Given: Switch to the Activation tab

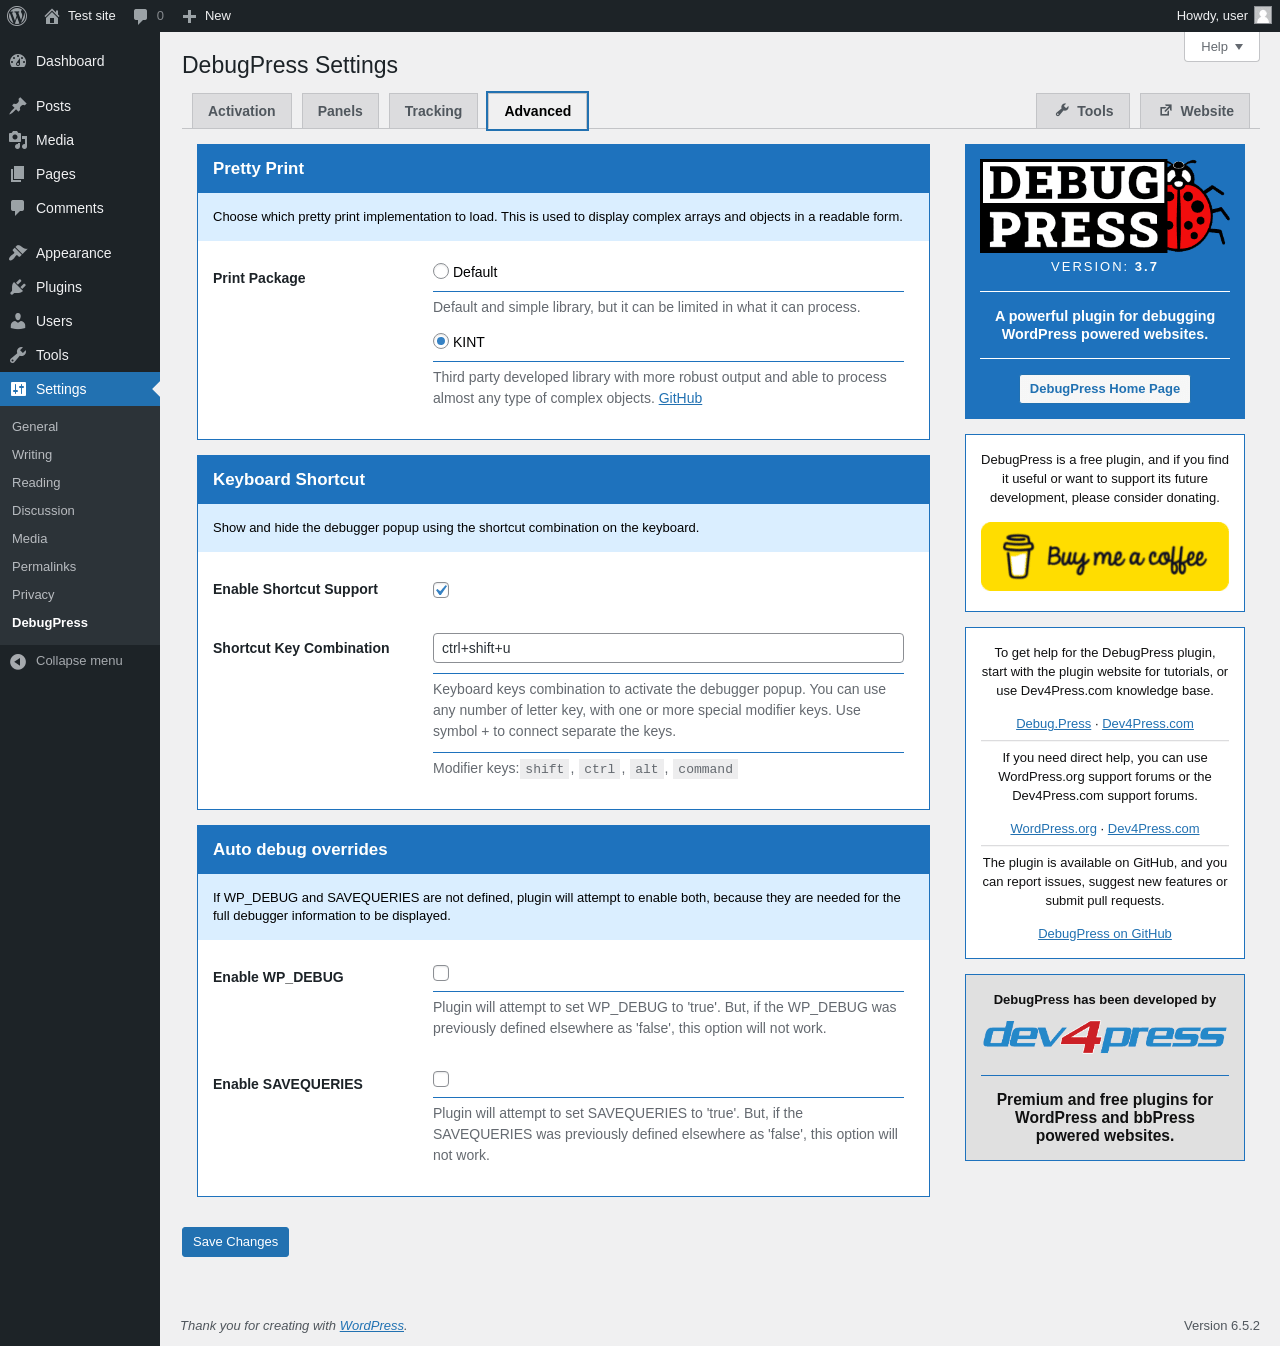Looking at the screenshot, I should pyautogui.click(x=242, y=111).
